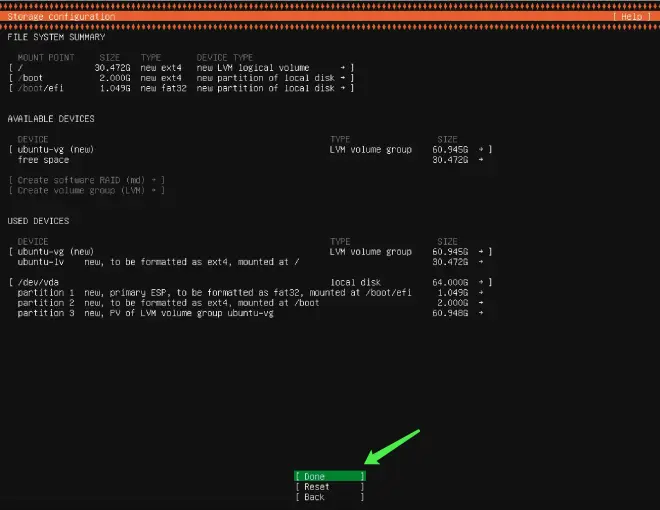Screen dimensions: 660x510
Task: Select the Done button
Action: pos(330,476)
